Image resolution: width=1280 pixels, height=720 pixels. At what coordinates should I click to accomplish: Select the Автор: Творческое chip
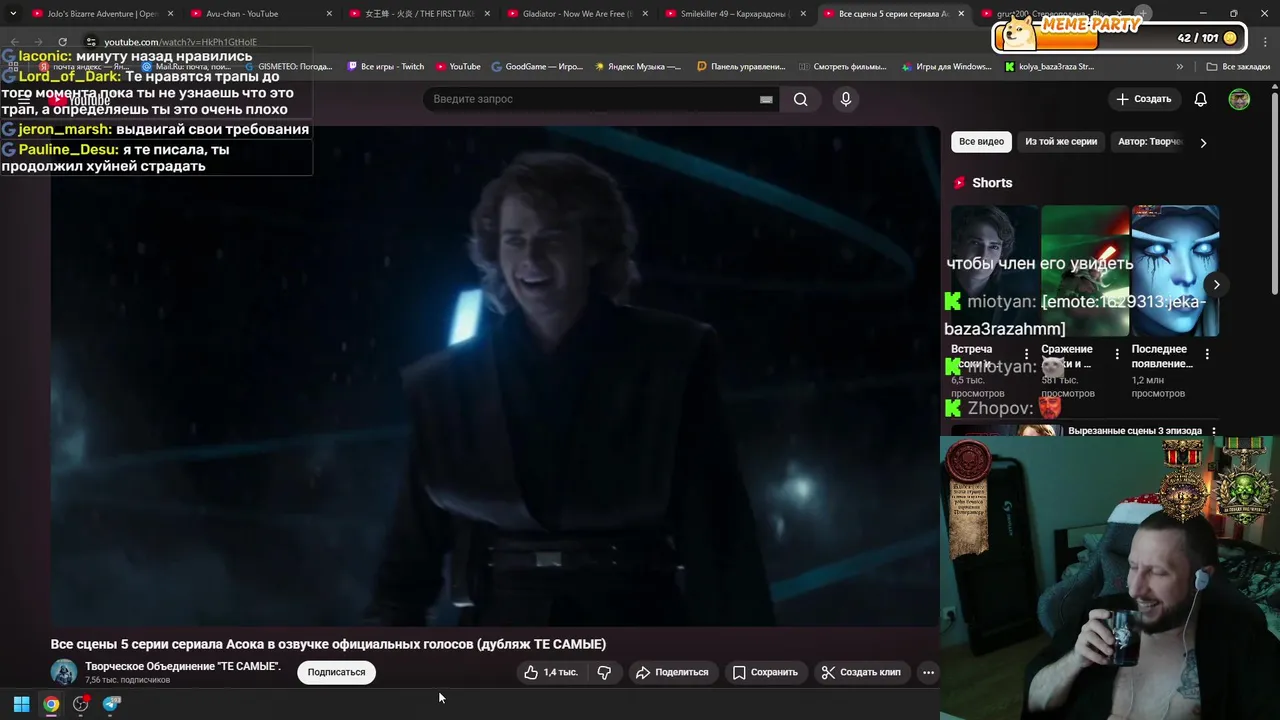1150,142
